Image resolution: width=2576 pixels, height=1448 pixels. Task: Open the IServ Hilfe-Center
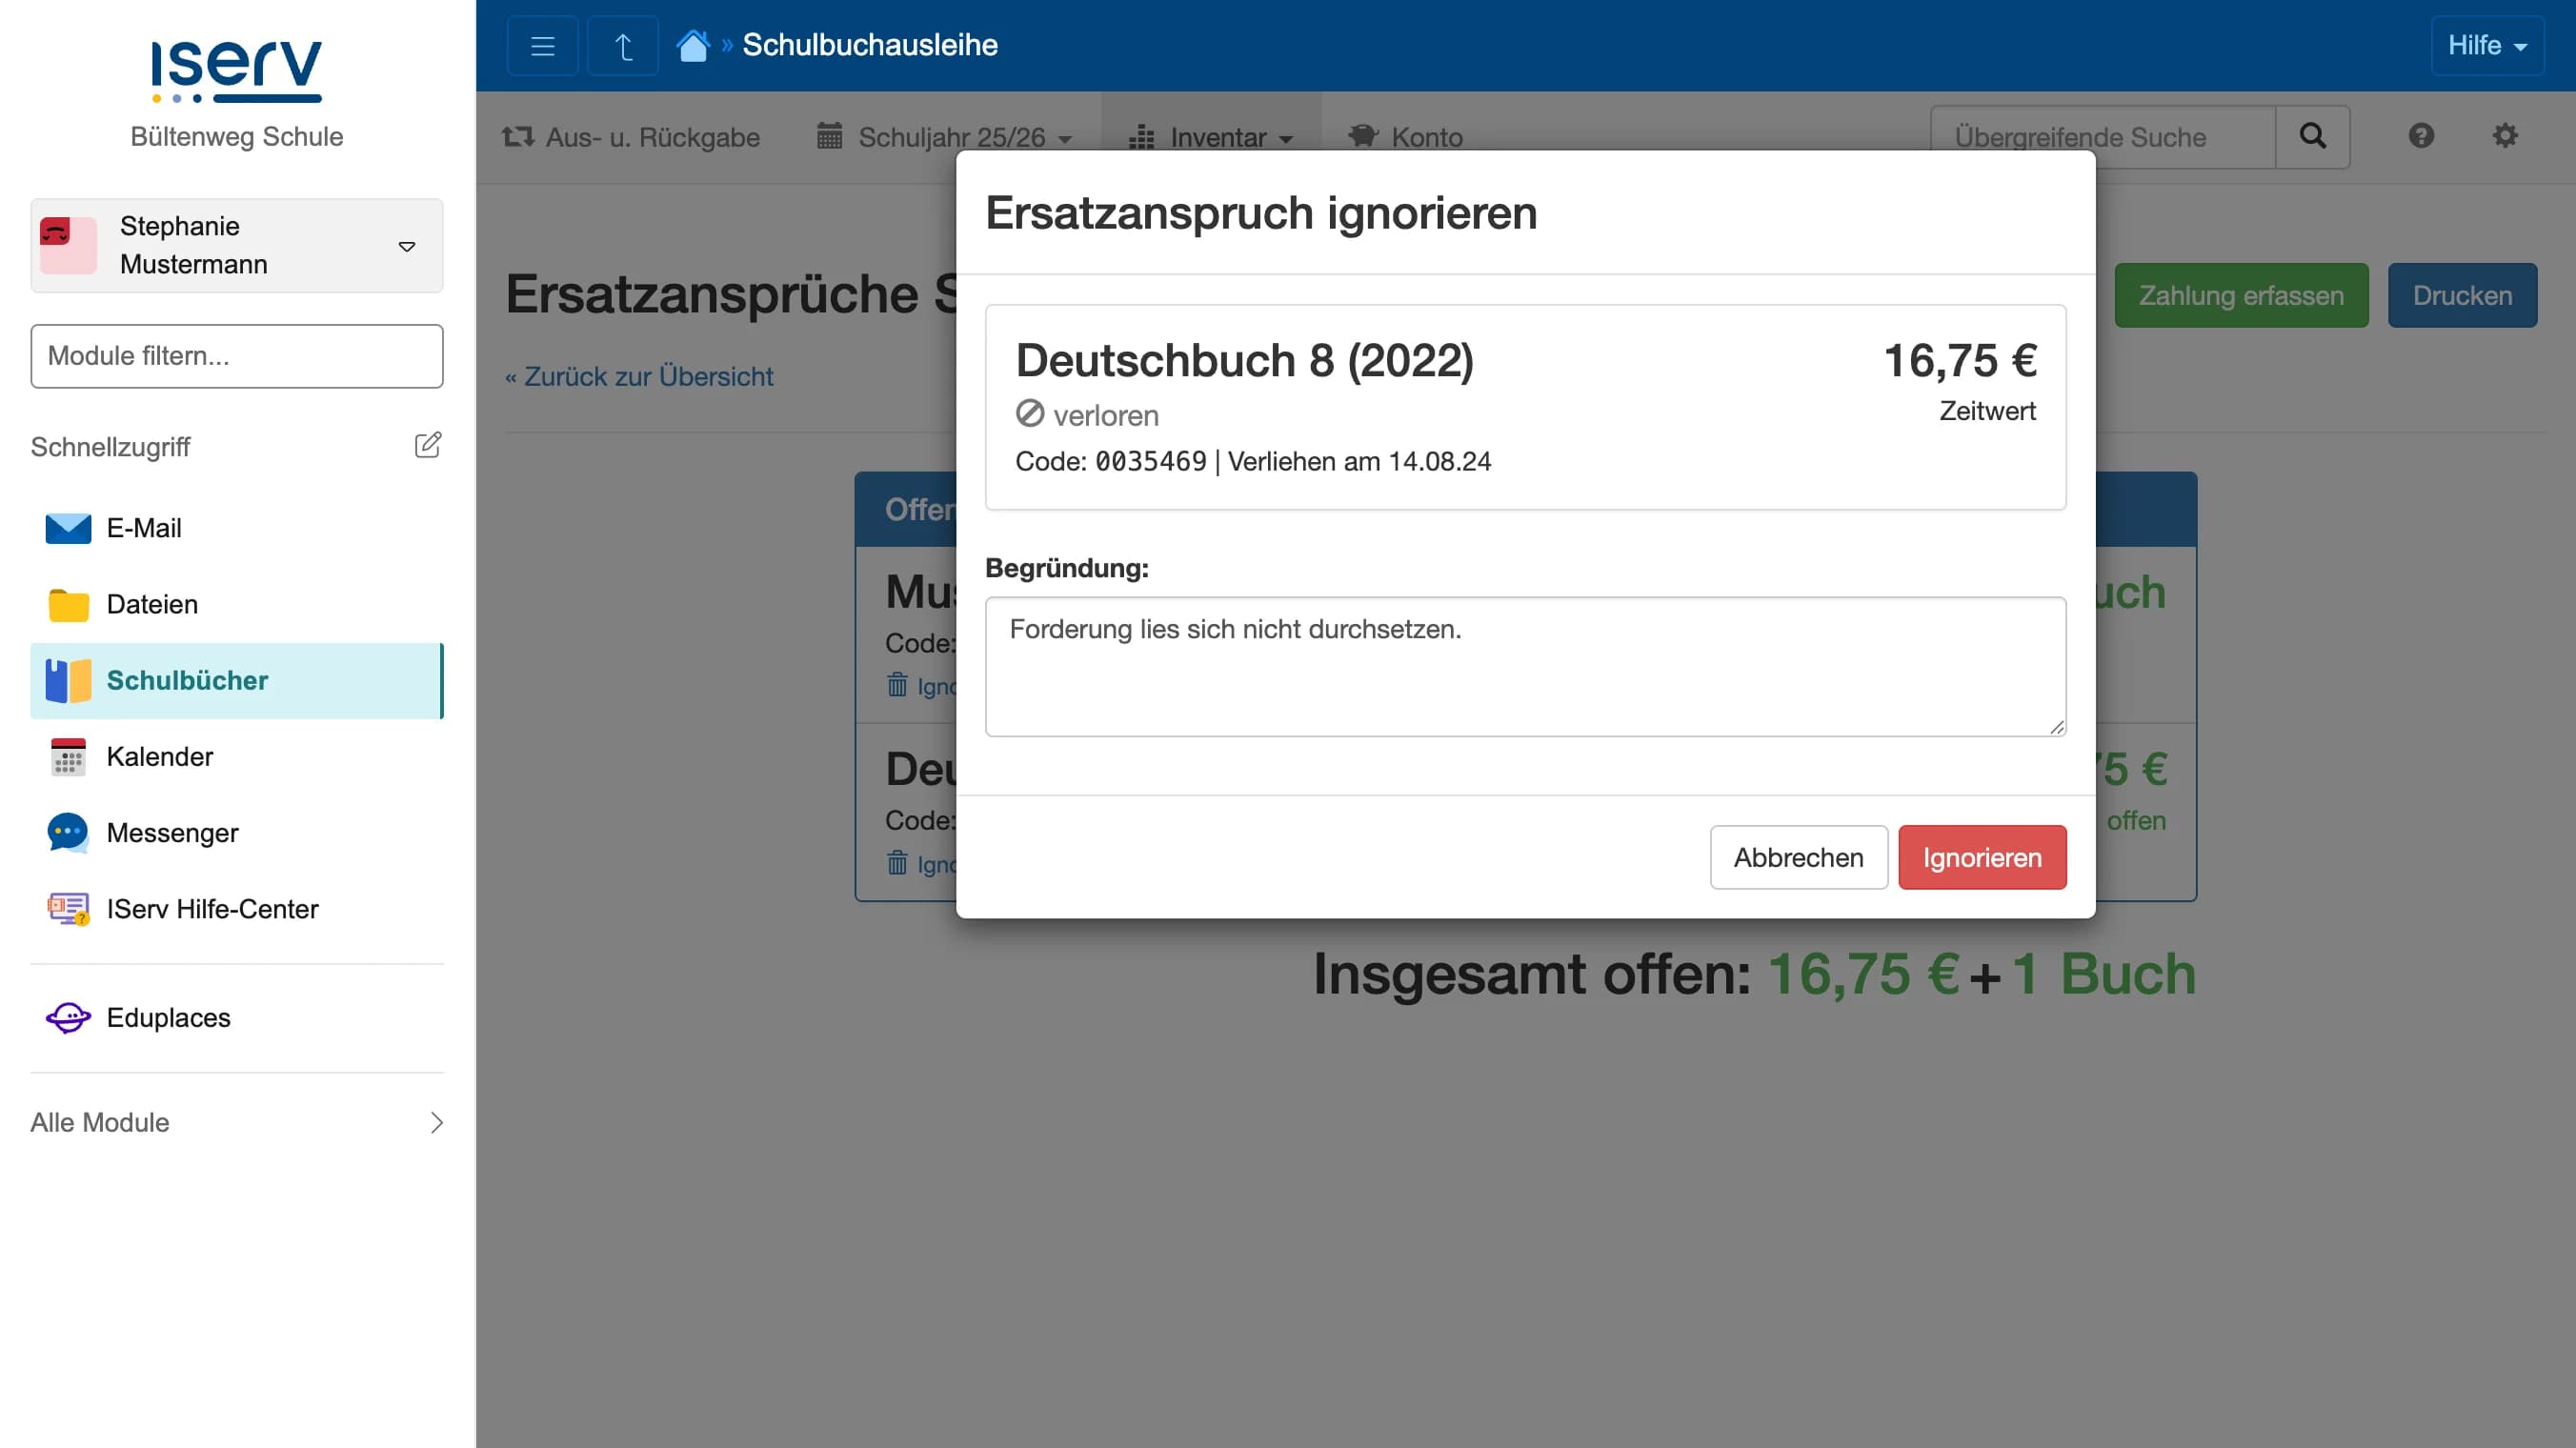[214, 908]
